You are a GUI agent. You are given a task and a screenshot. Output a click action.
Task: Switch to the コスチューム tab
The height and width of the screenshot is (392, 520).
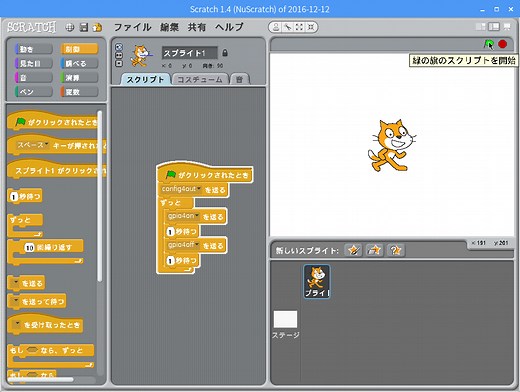[200, 79]
